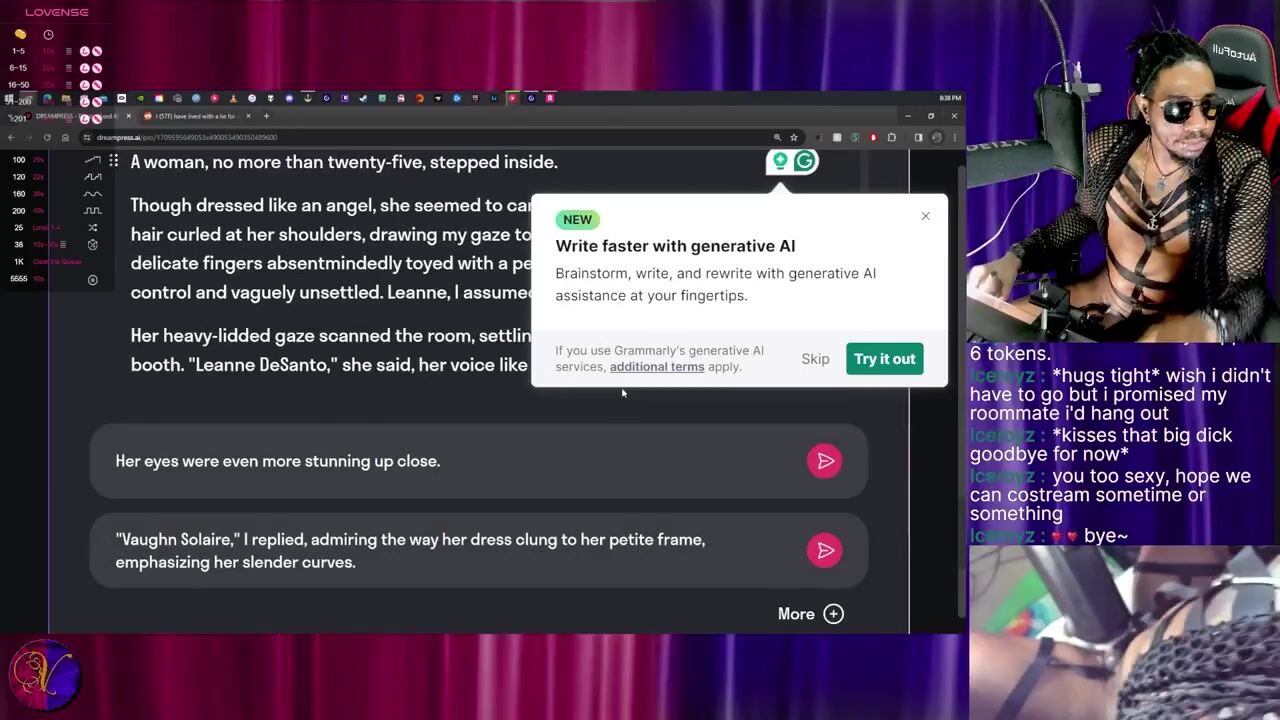The width and height of the screenshot is (1280, 720).
Task: Click the More plus-circle icon
Action: click(834, 614)
